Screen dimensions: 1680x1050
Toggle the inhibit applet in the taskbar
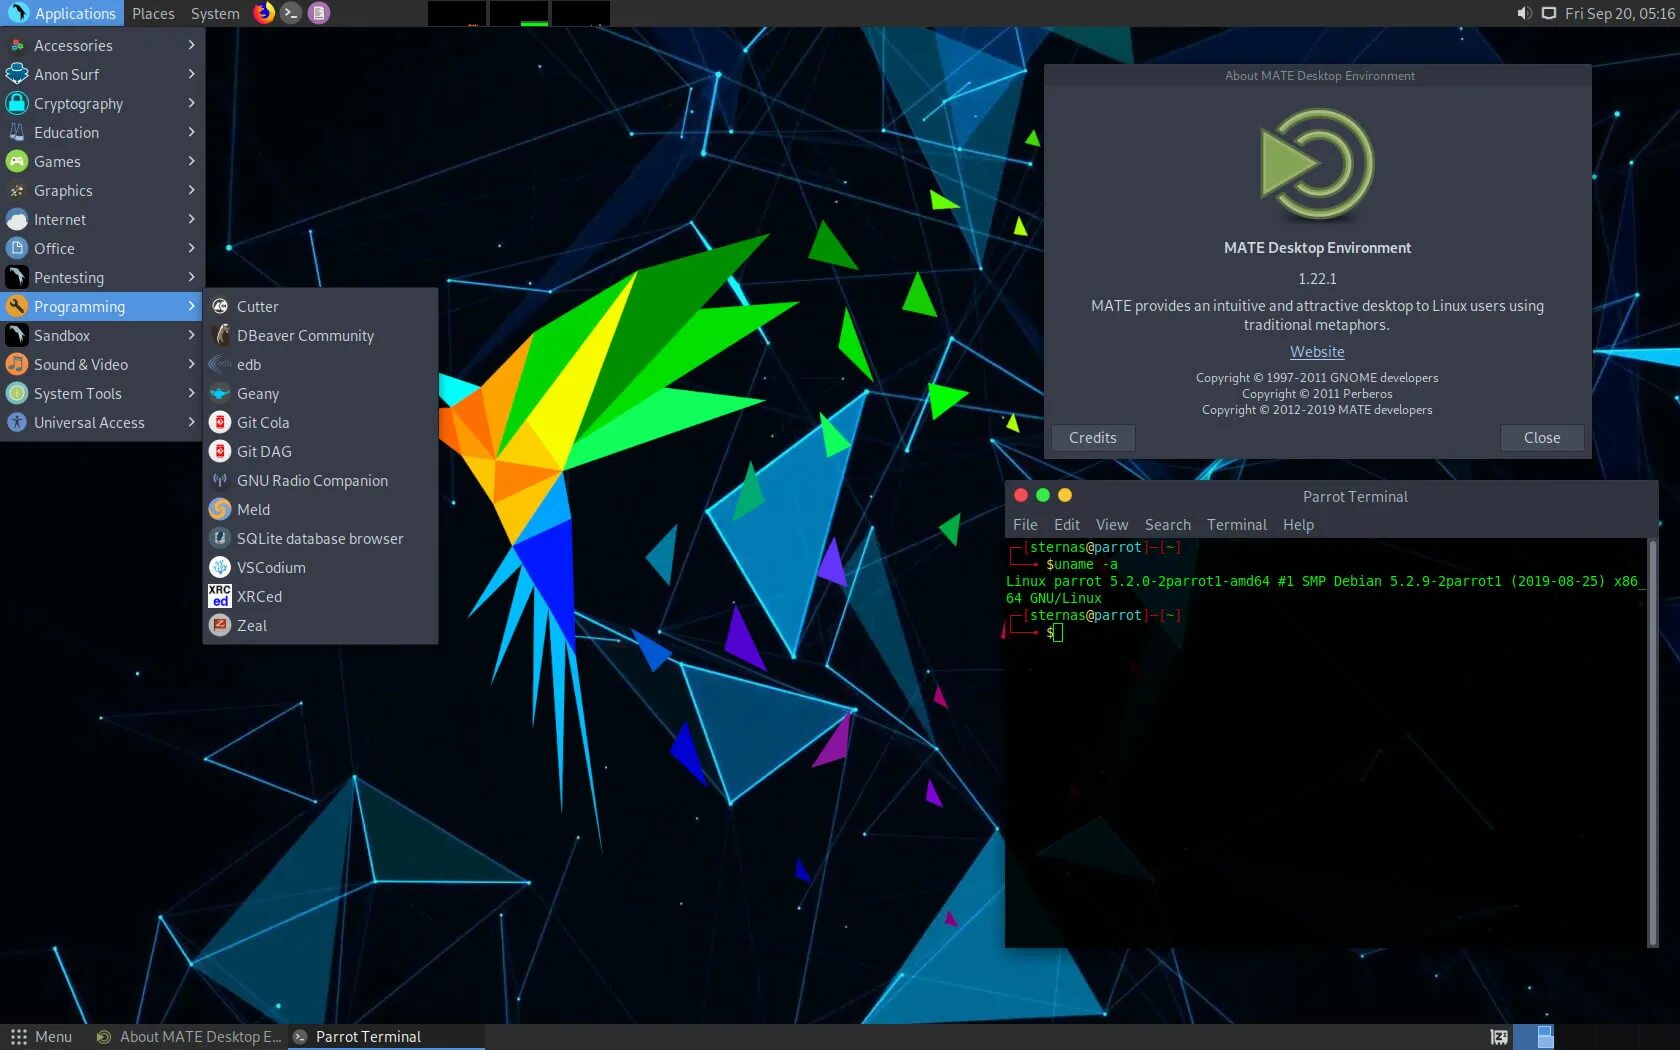[1497, 1037]
